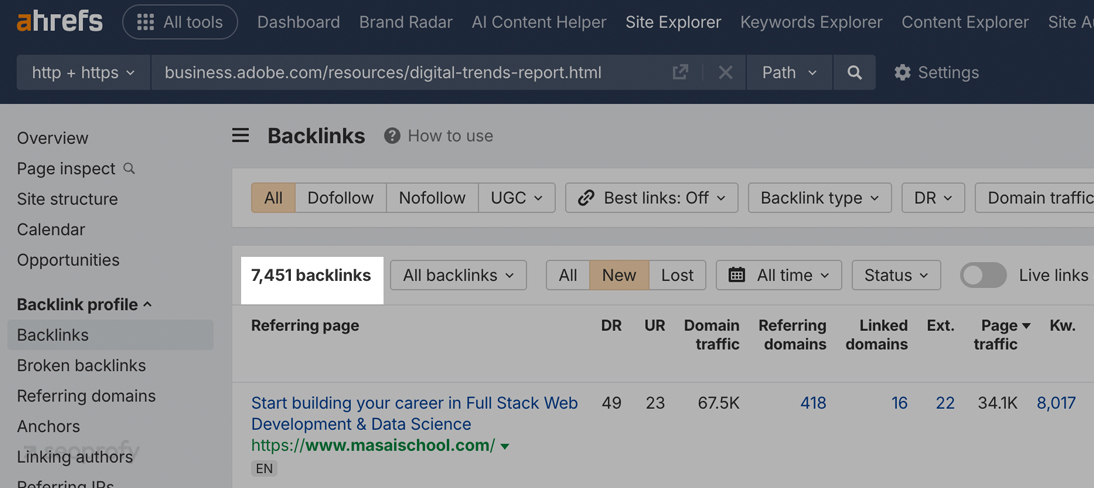Sort by UR column header
The height and width of the screenshot is (488, 1094).
click(654, 325)
